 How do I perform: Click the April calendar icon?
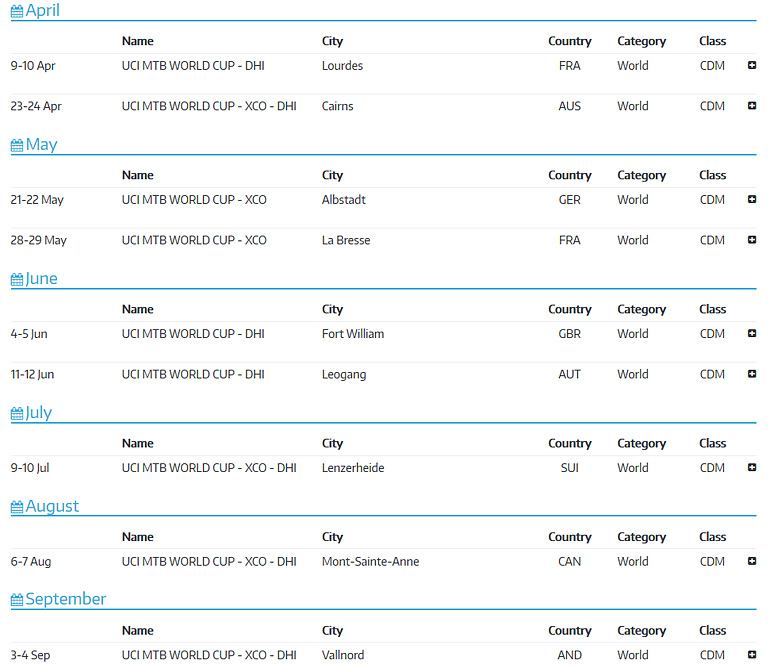click(17, 11)
